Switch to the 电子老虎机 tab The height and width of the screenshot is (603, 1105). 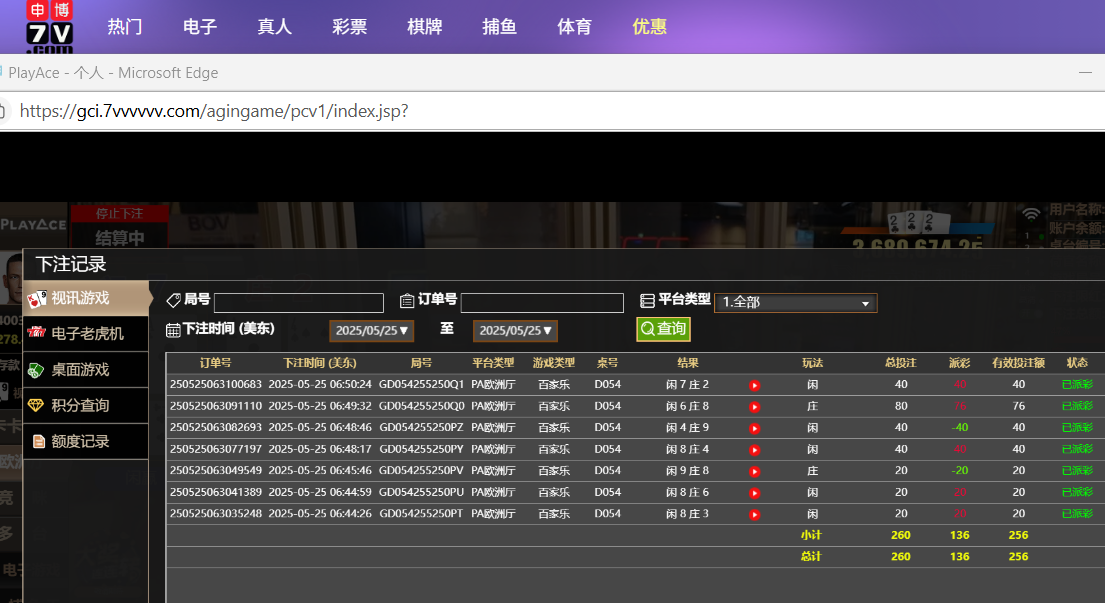click(x=86, y=334)
